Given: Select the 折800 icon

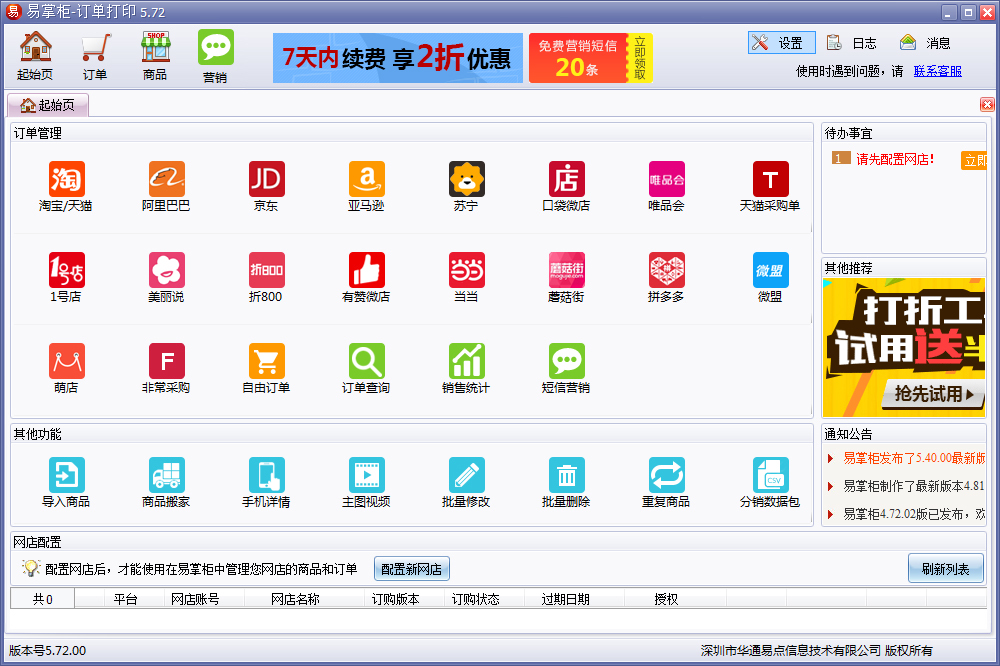Looking at the screenshot, I should pyautogui.click(x=267, y=277).
